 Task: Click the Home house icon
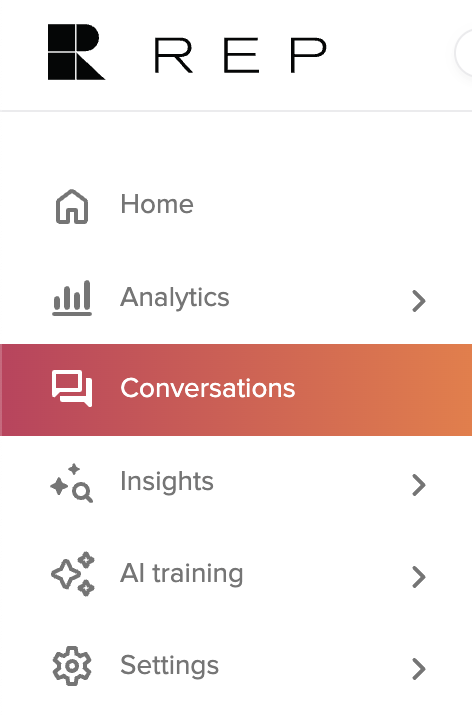(72, 206)
